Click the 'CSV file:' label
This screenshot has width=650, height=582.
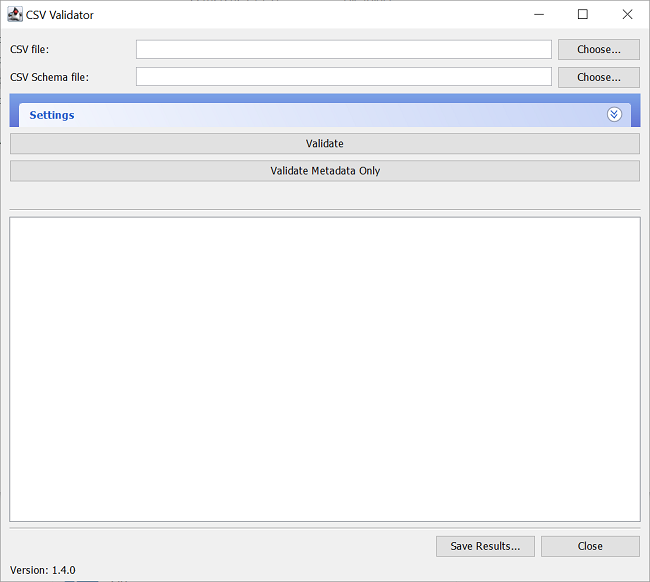(30, 50)
